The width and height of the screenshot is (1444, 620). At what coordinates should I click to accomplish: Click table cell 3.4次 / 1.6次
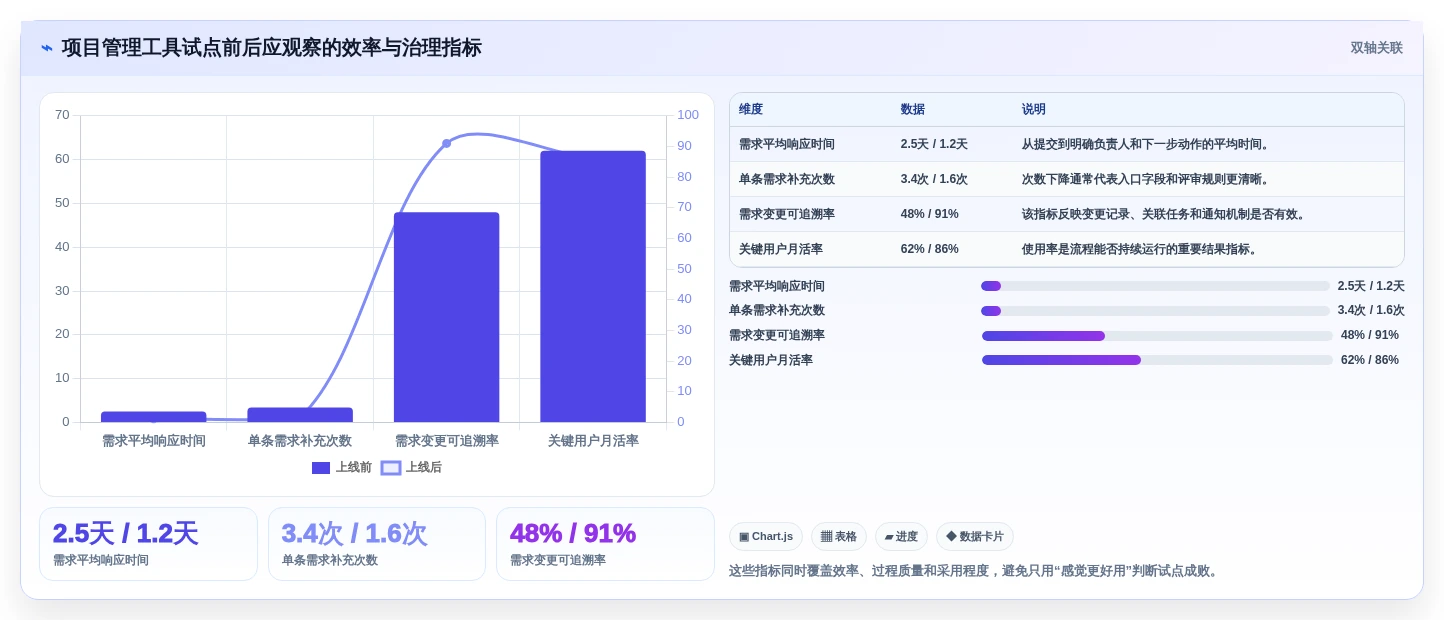[x=934, y=179]
